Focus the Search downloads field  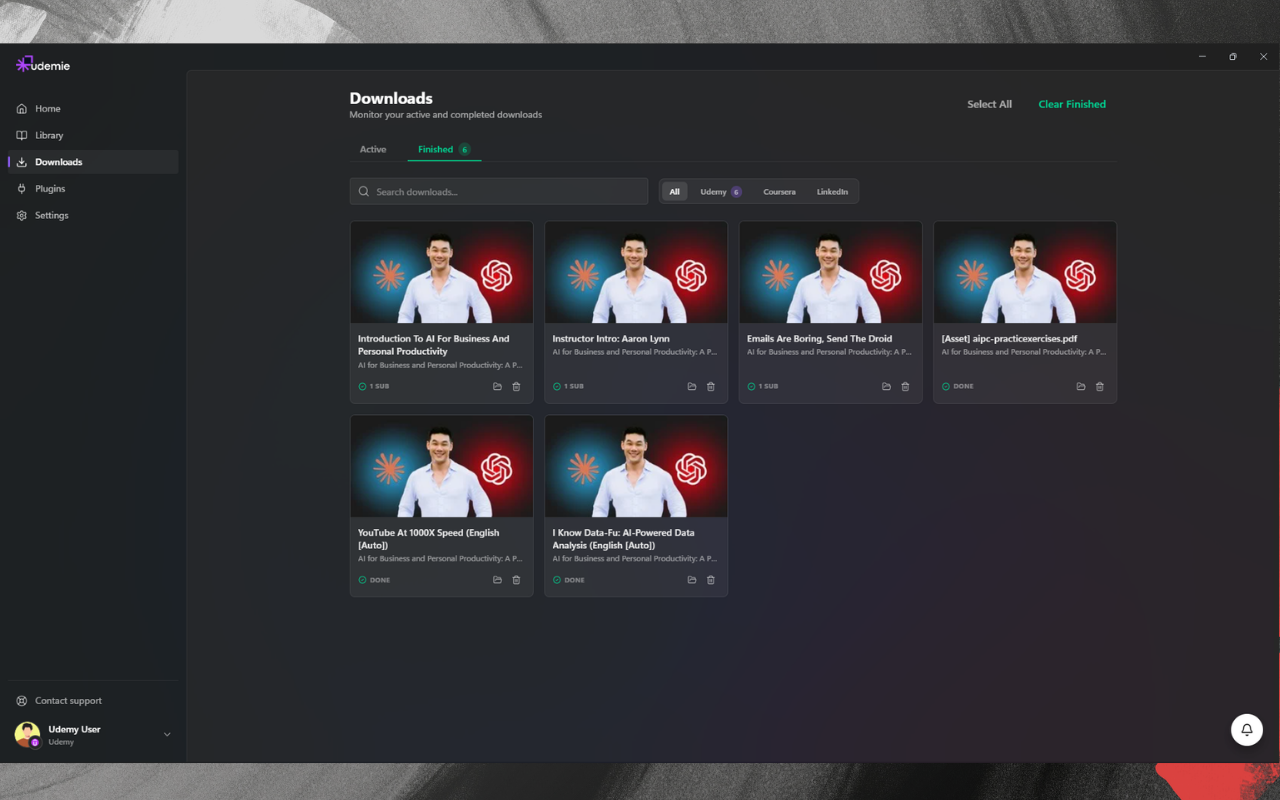pyautogui.click(x=499, y=192)
